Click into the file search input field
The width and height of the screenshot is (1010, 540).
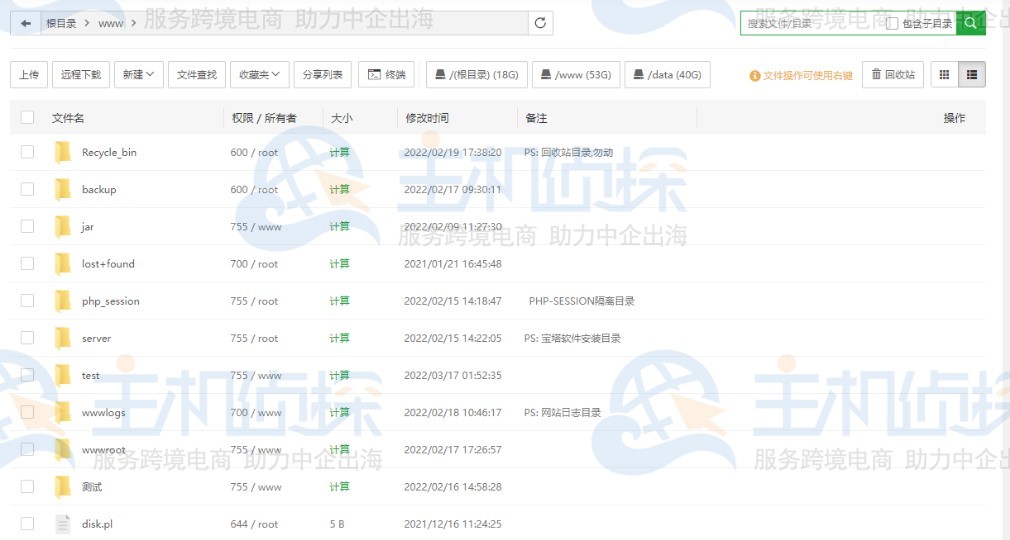pos(810,23)
